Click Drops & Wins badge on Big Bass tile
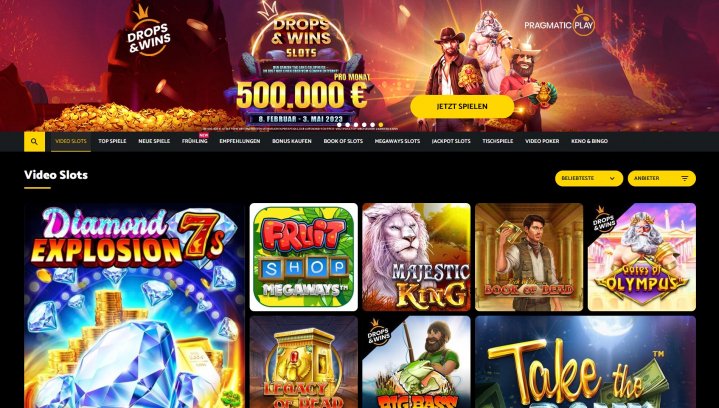719x408 pixels. point(379,333)
